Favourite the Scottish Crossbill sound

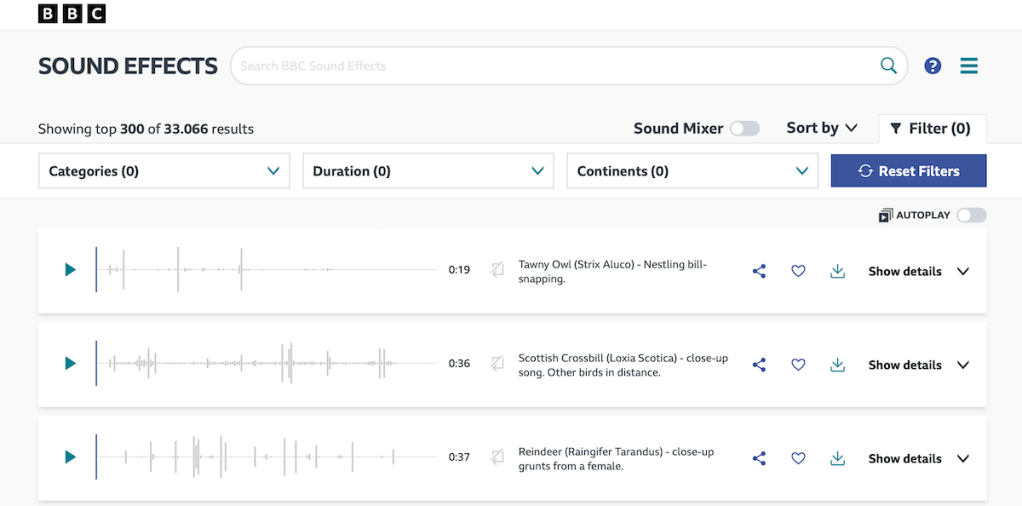[798, 365]
